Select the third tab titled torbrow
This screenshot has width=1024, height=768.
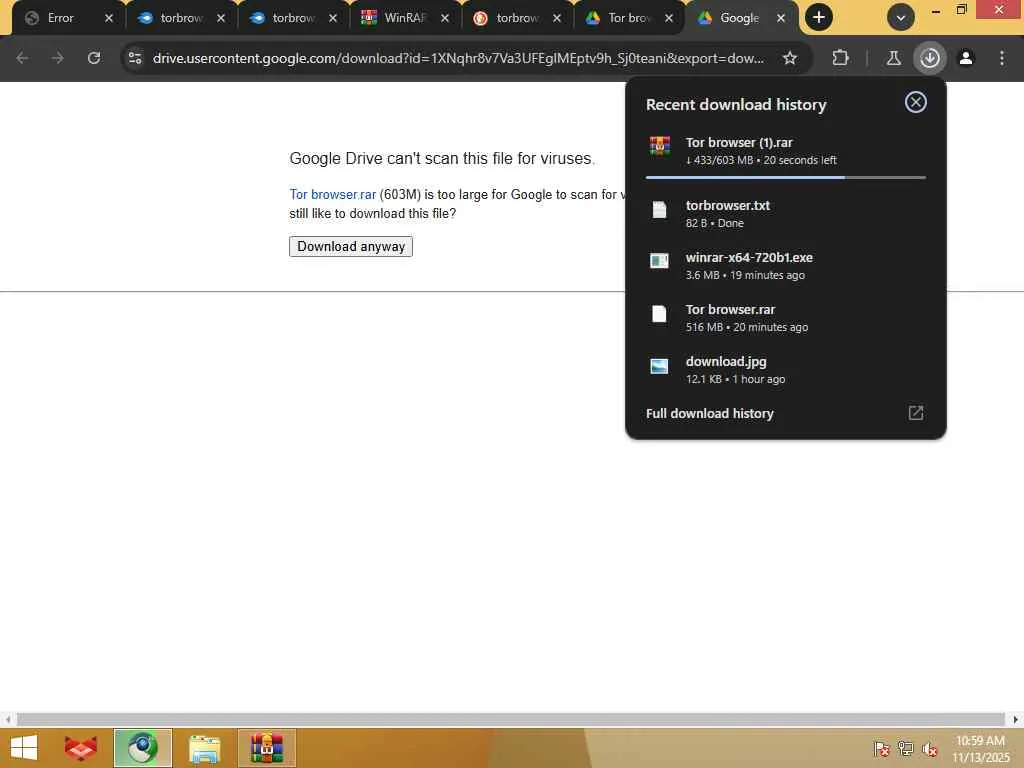[293, 18]
